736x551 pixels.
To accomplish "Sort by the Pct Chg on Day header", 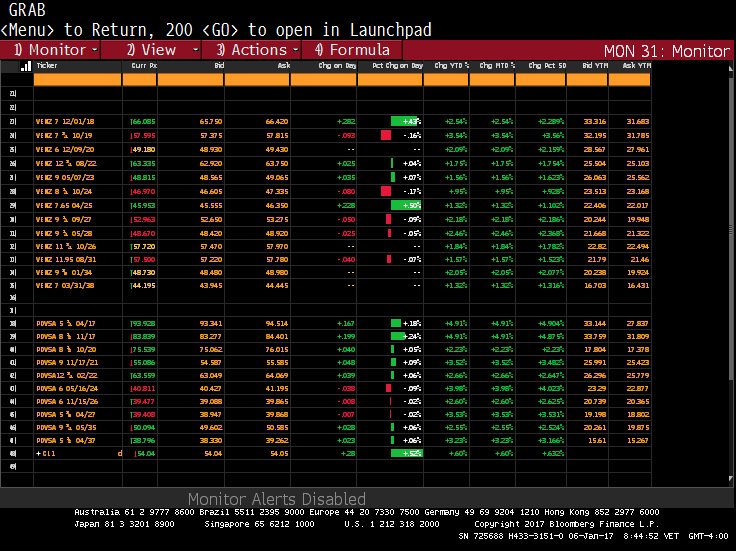I will click(x=398, y=66).
